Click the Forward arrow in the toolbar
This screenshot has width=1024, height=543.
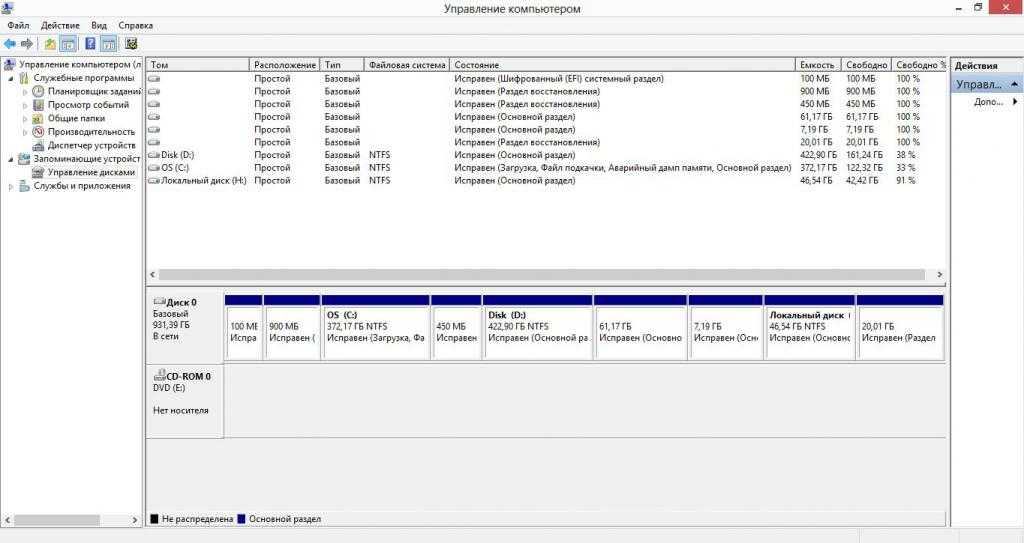(x=27, y=44)
